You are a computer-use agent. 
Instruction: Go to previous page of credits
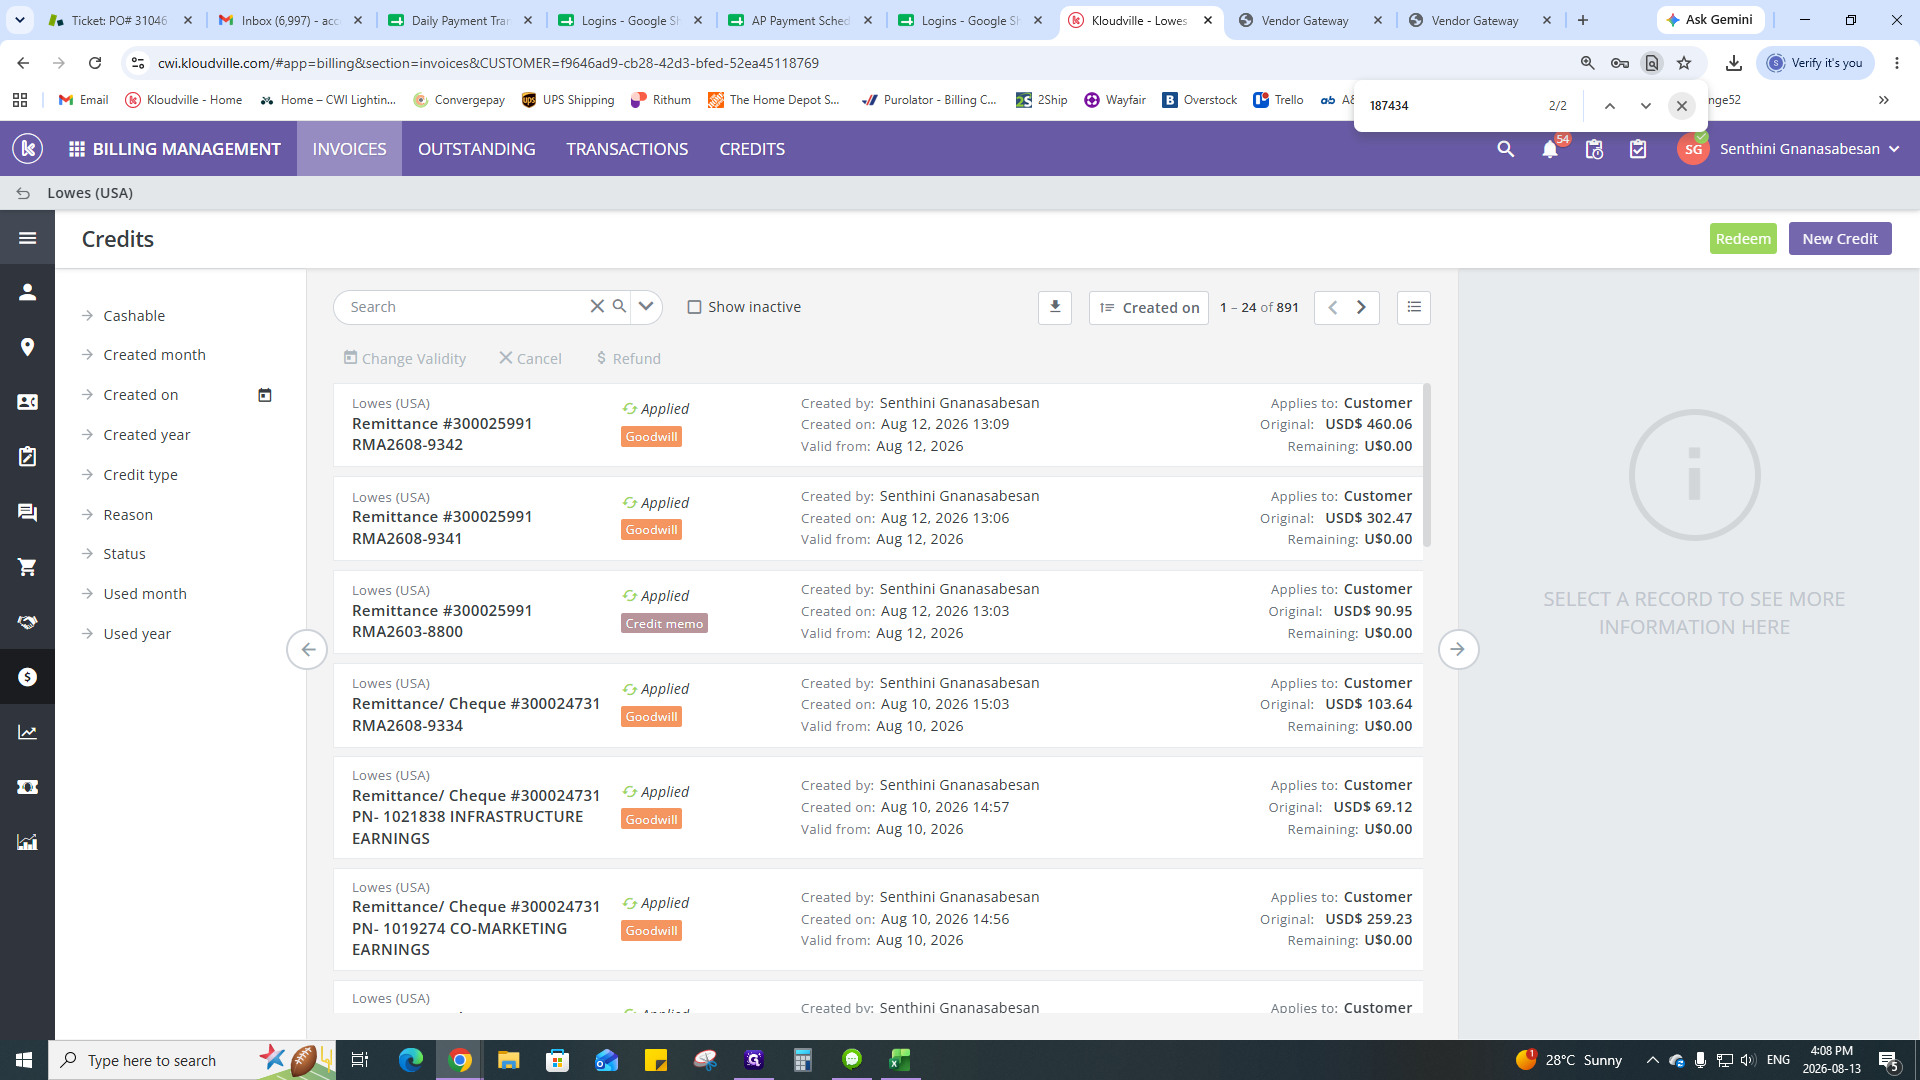tap(1332, 307)
